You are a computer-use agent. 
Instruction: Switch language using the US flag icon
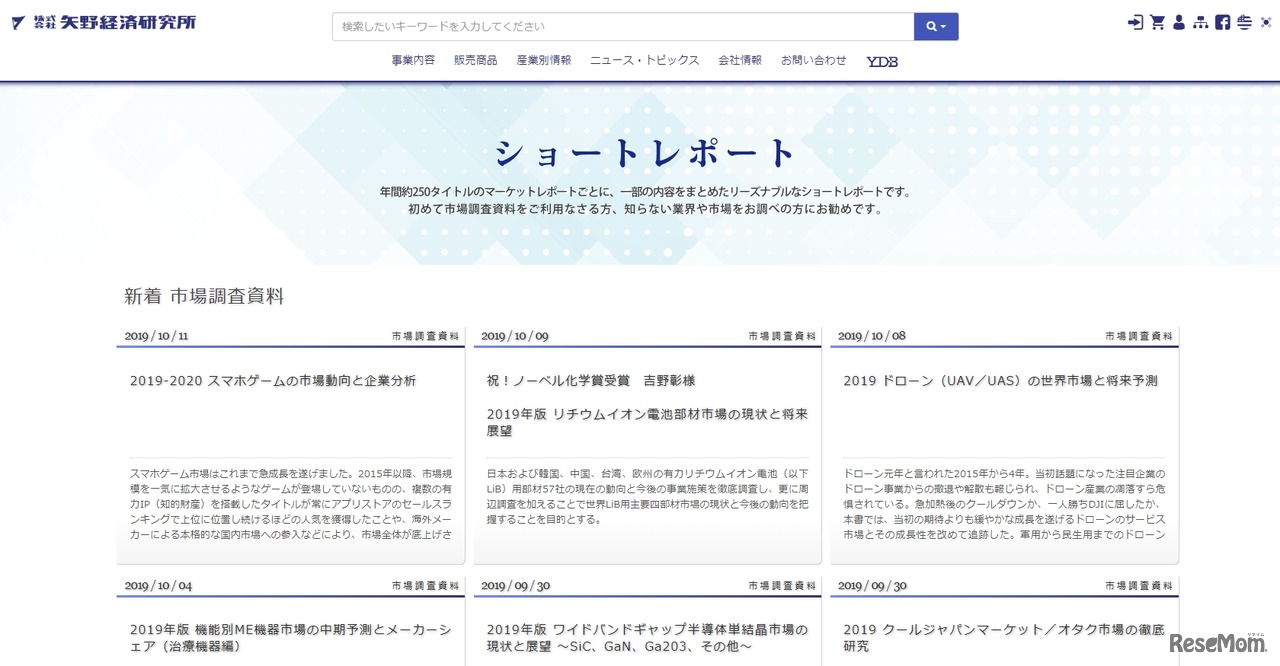point(1244,22)
